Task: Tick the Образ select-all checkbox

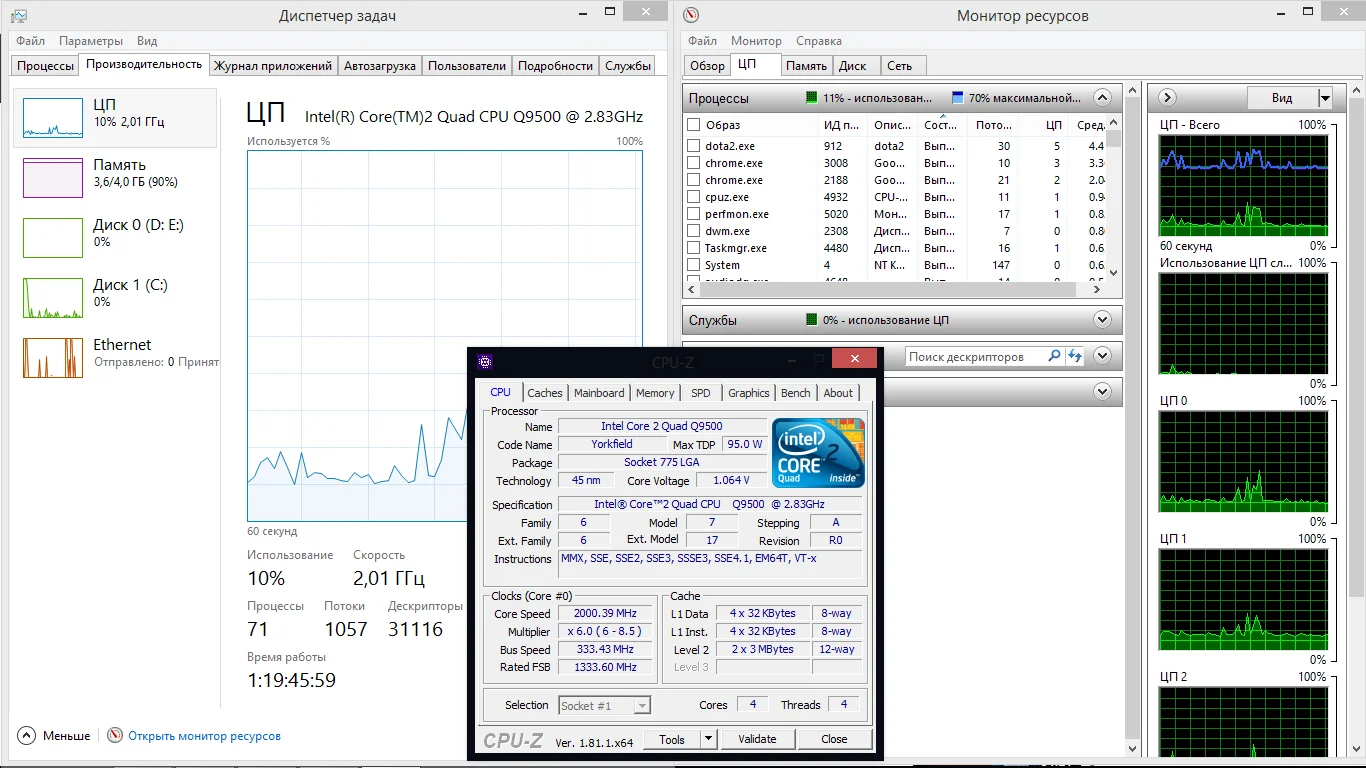Action: (x=693, y=125)
